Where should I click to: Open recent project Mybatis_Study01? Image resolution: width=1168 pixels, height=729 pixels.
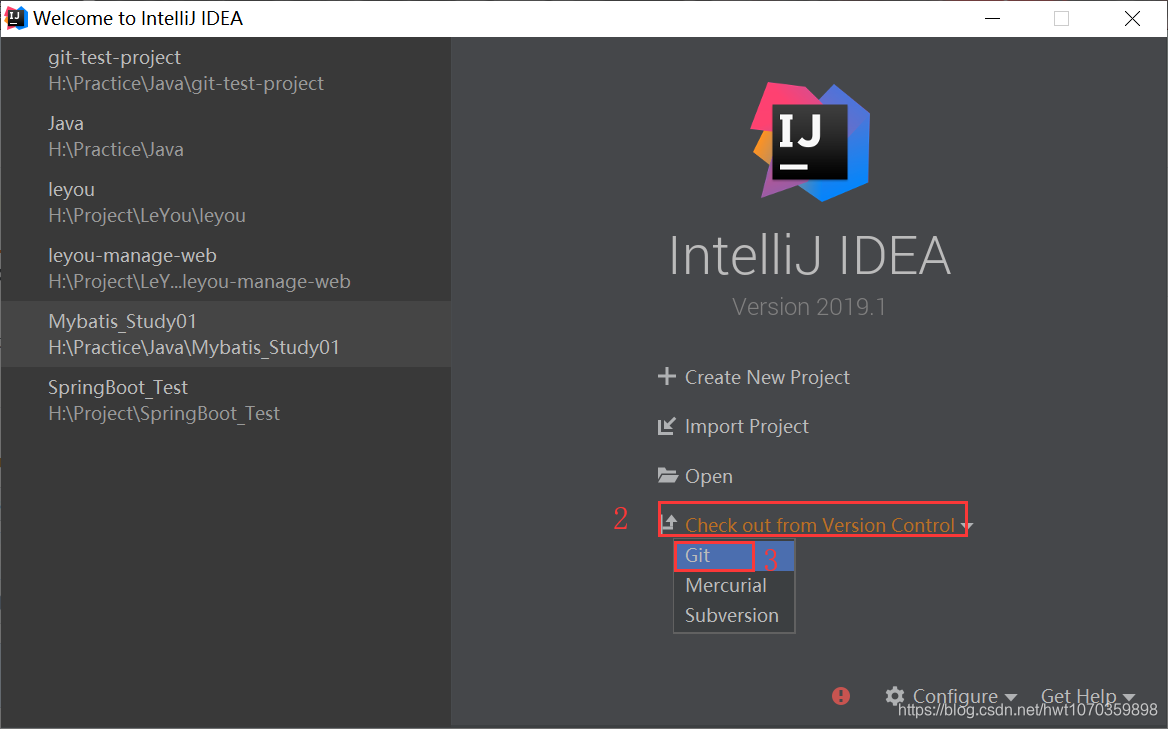click(x=226, y=334)
